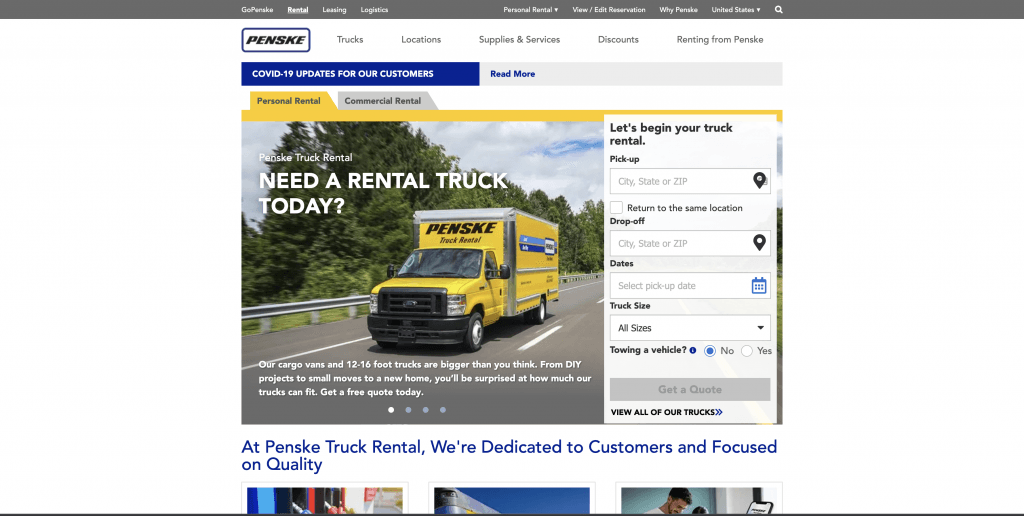Click the COVID-19 Updates banner
1024x516 pixels.
360,74
